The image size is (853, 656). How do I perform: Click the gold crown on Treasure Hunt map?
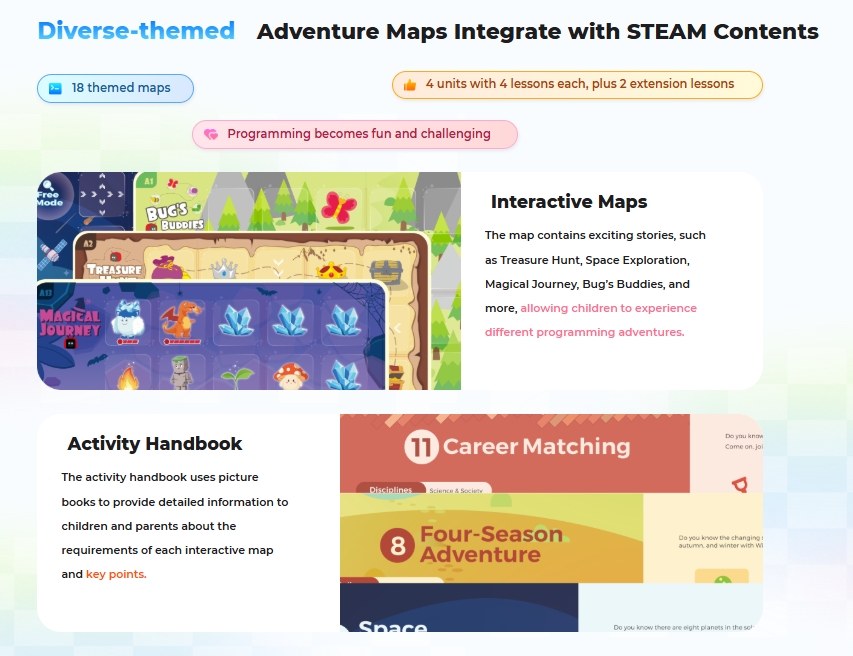(x=332, y=269)
